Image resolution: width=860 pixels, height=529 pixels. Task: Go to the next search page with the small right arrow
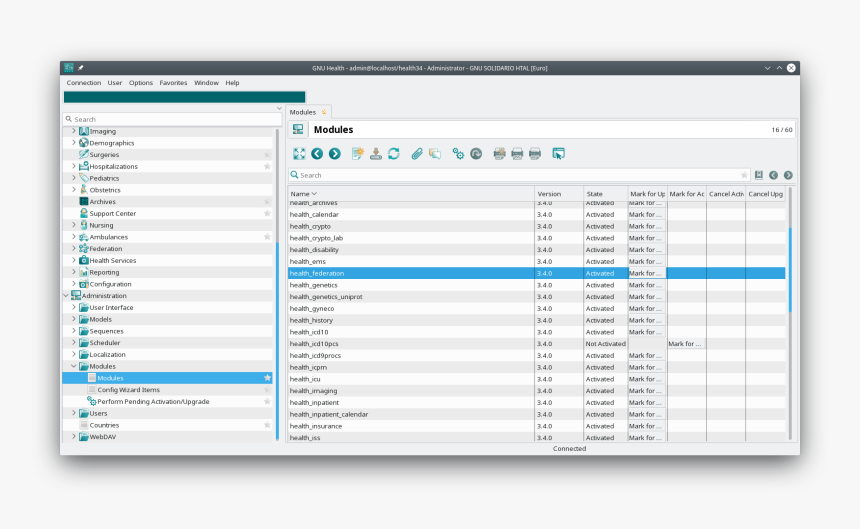coord(788,175)
